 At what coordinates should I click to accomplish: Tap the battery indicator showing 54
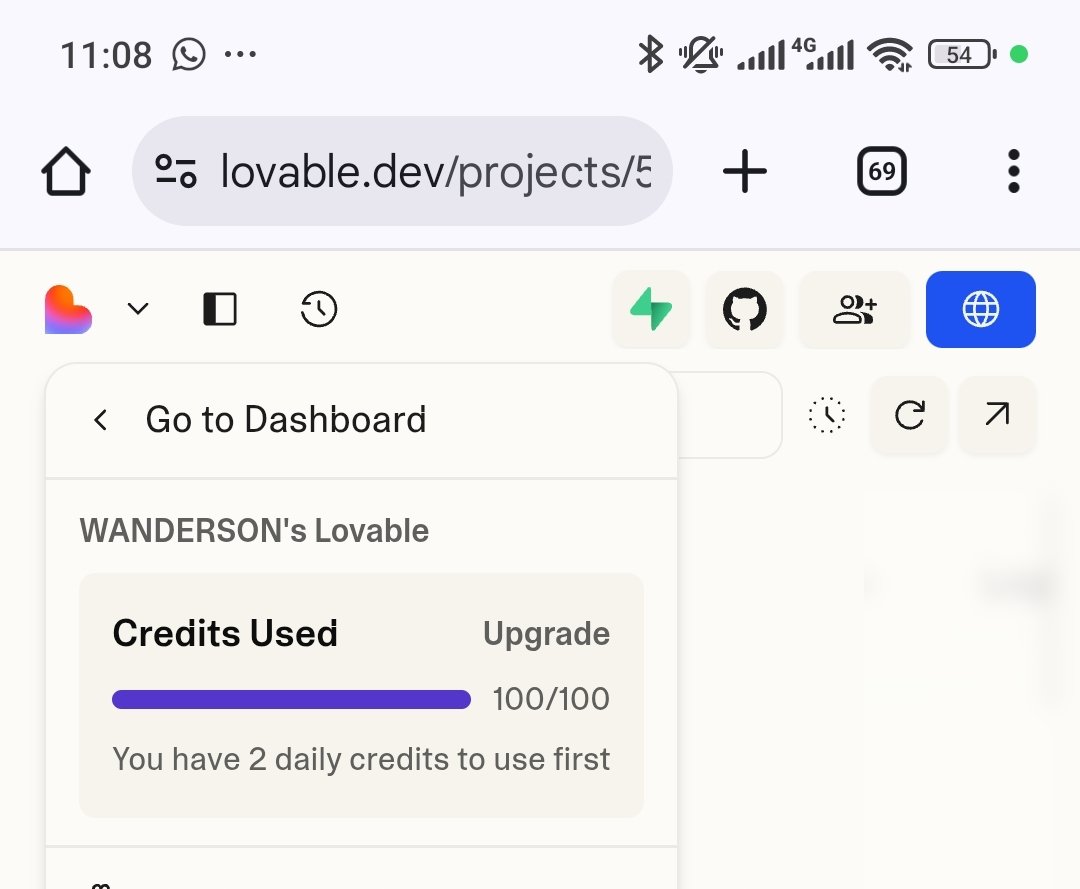962,54
